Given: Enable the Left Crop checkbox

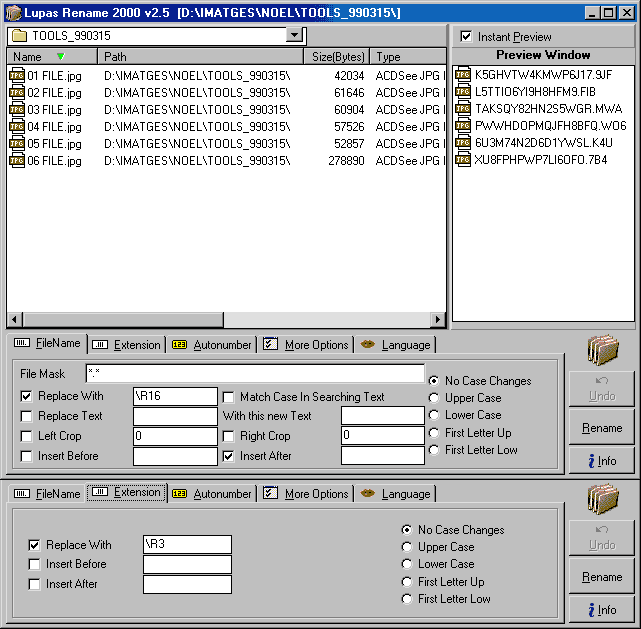Looking at the screenshot, I should (27, 436).
